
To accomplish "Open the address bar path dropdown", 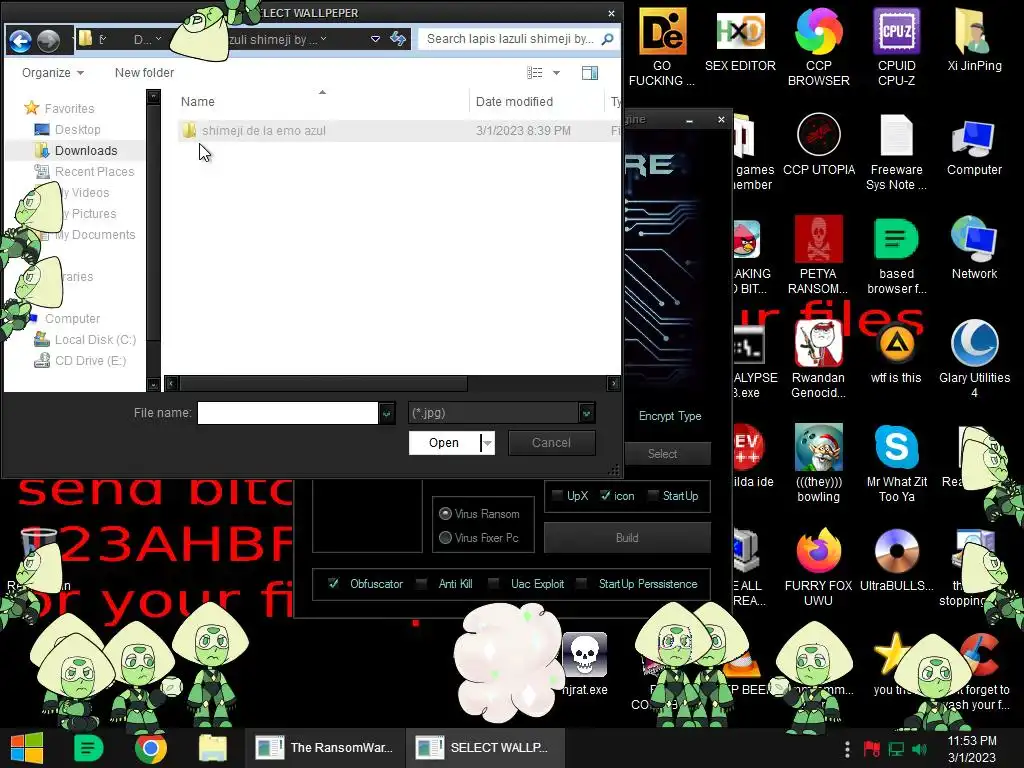I will pyautogui.click(x=376, y=39).
